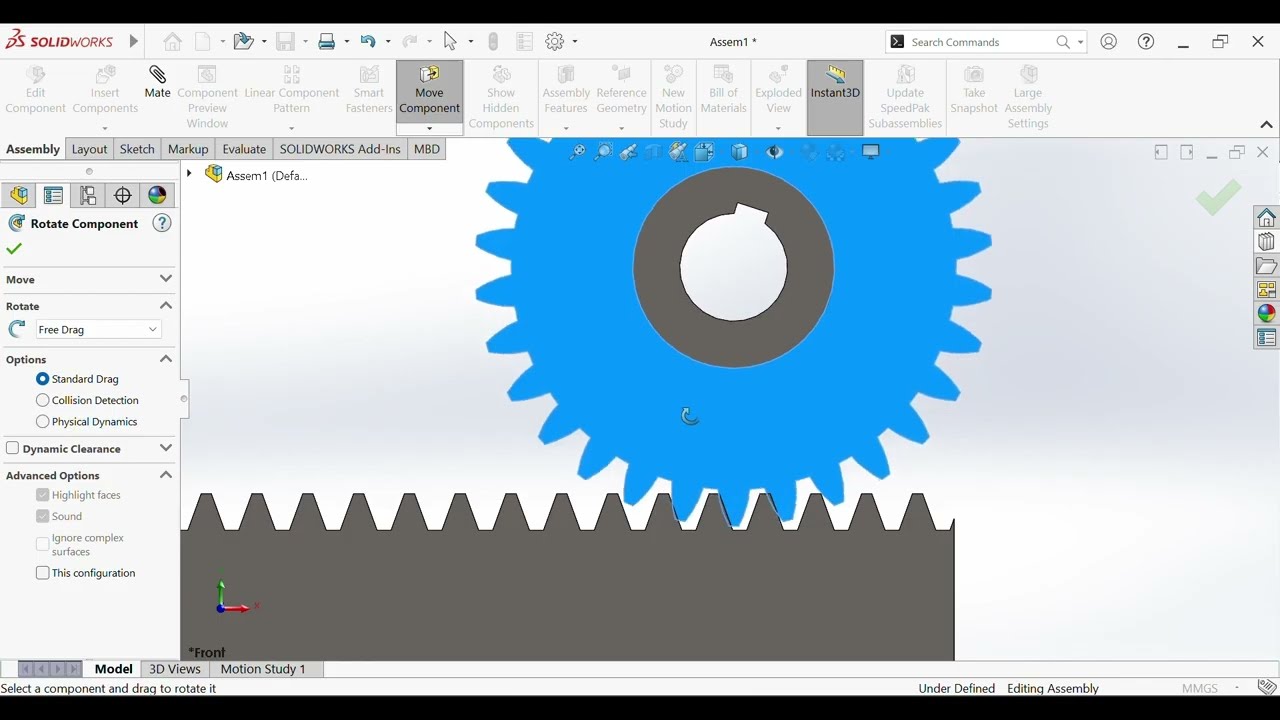Click the user login account icon
1280x720 pixels.
tap(1108, 41)
